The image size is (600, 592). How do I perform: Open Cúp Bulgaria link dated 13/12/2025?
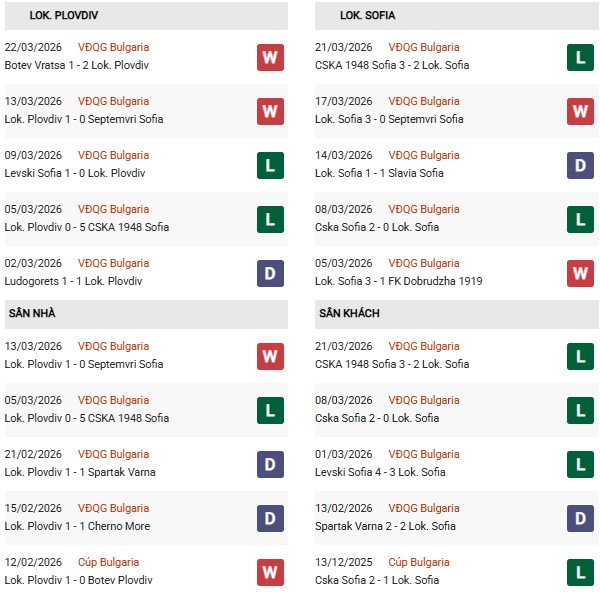pyautogui.click(x=420, y=562)
